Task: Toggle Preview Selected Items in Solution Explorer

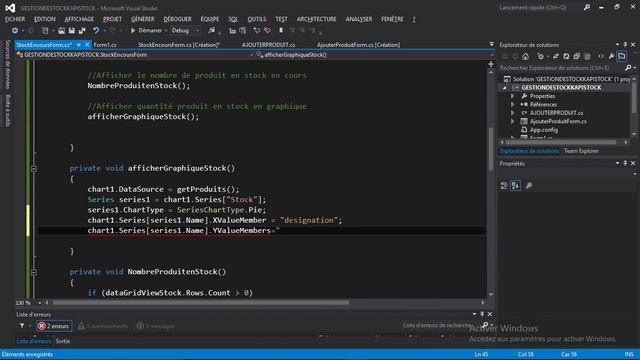Action: coord(622,56)
